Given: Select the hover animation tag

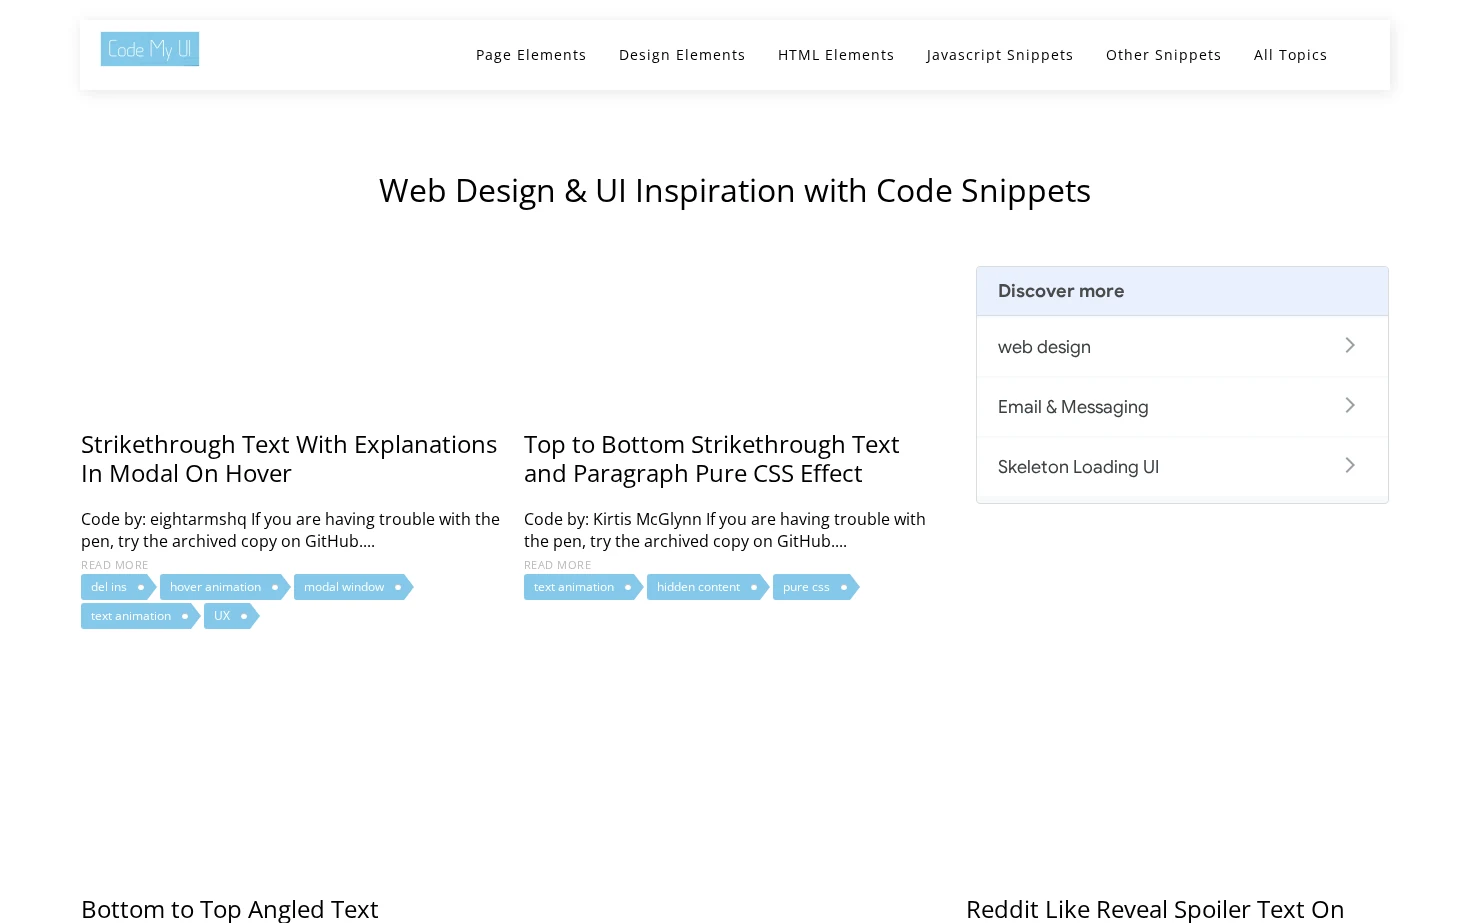Looking at the screenshot, I should 225,587.
